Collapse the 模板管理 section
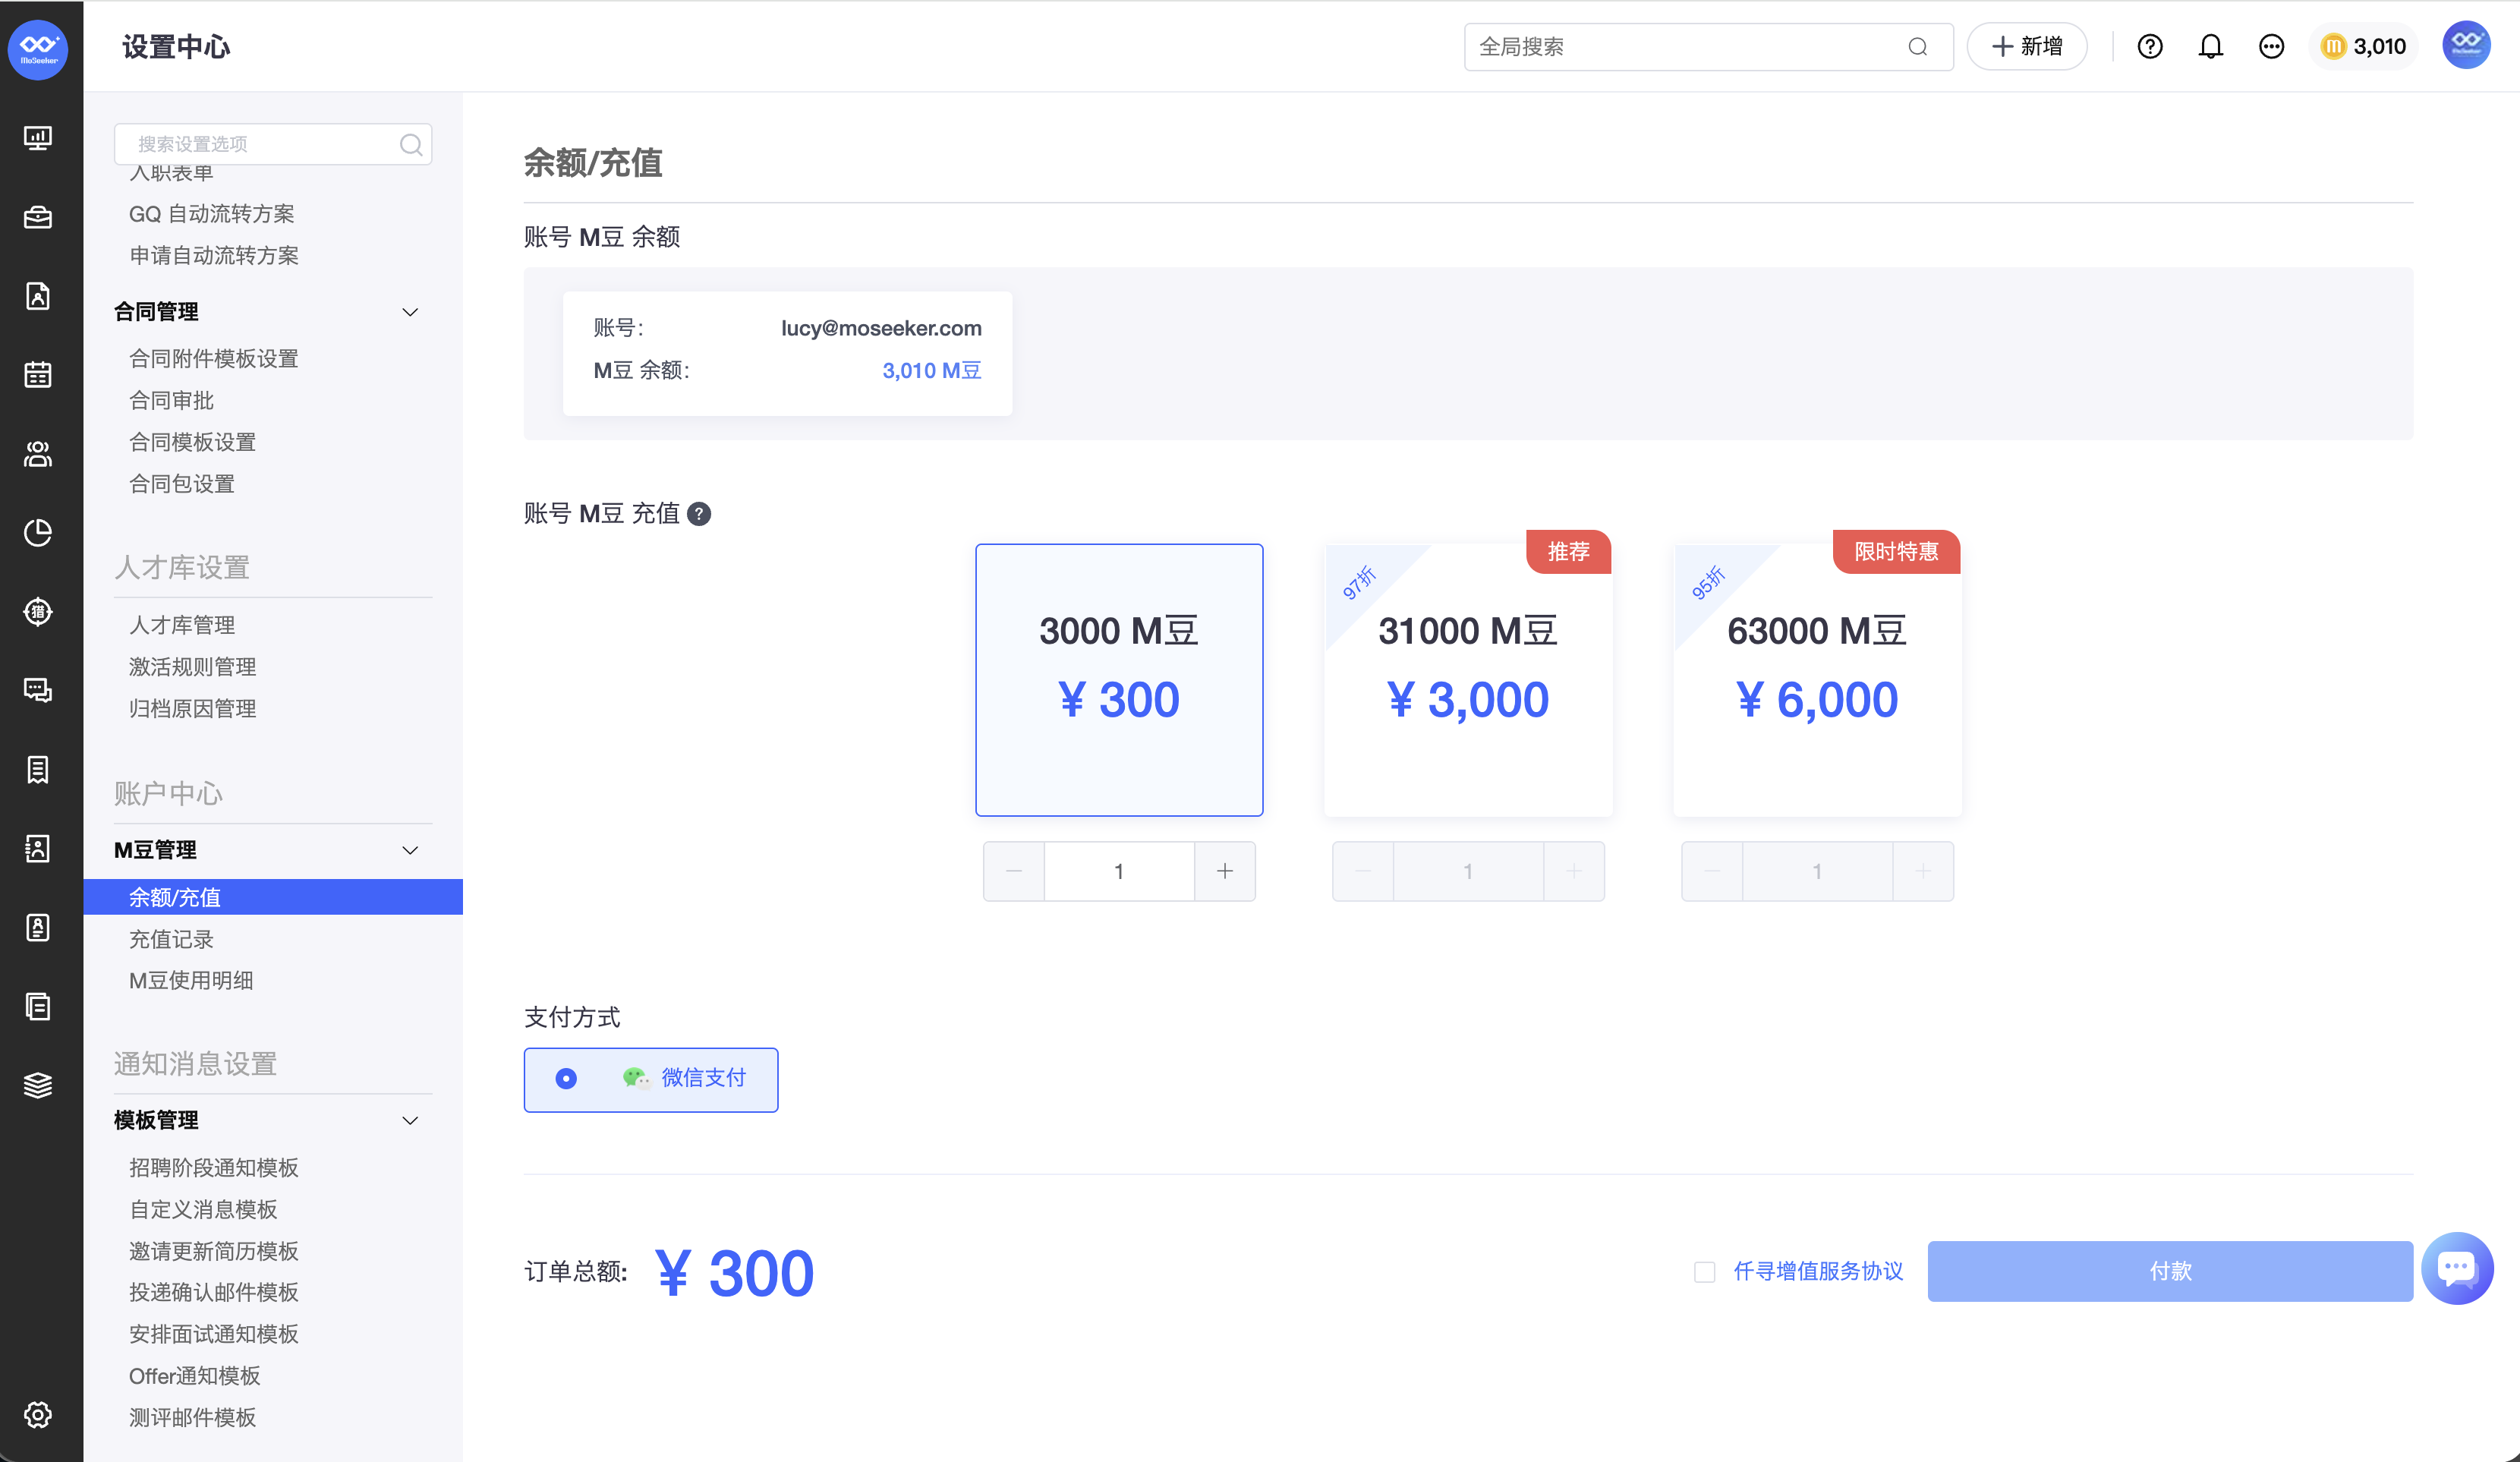Screen dimensions: 2520x1462 (410, 1120)
